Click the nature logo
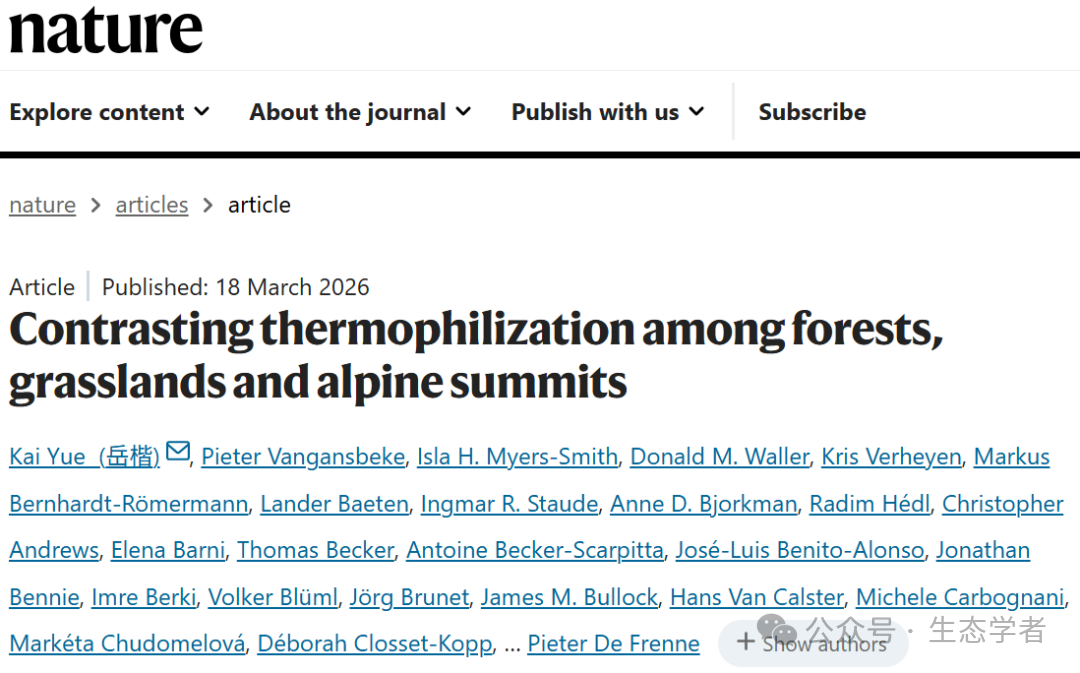The image size is (1080, 673). (x=106, y=29)
